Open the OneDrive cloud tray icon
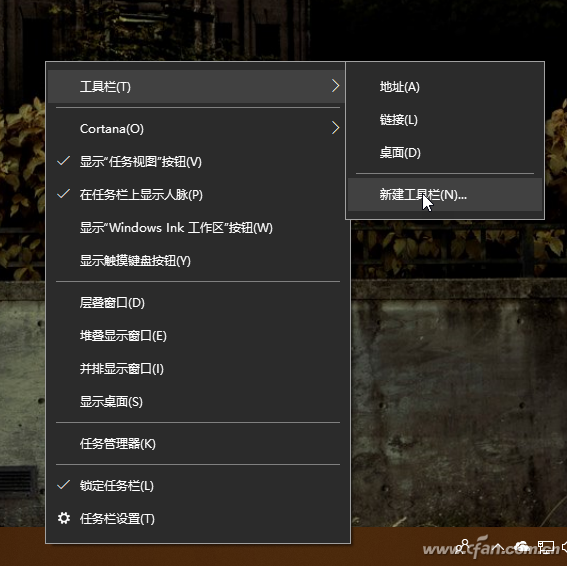567x566 pixels. coord(521,547)
